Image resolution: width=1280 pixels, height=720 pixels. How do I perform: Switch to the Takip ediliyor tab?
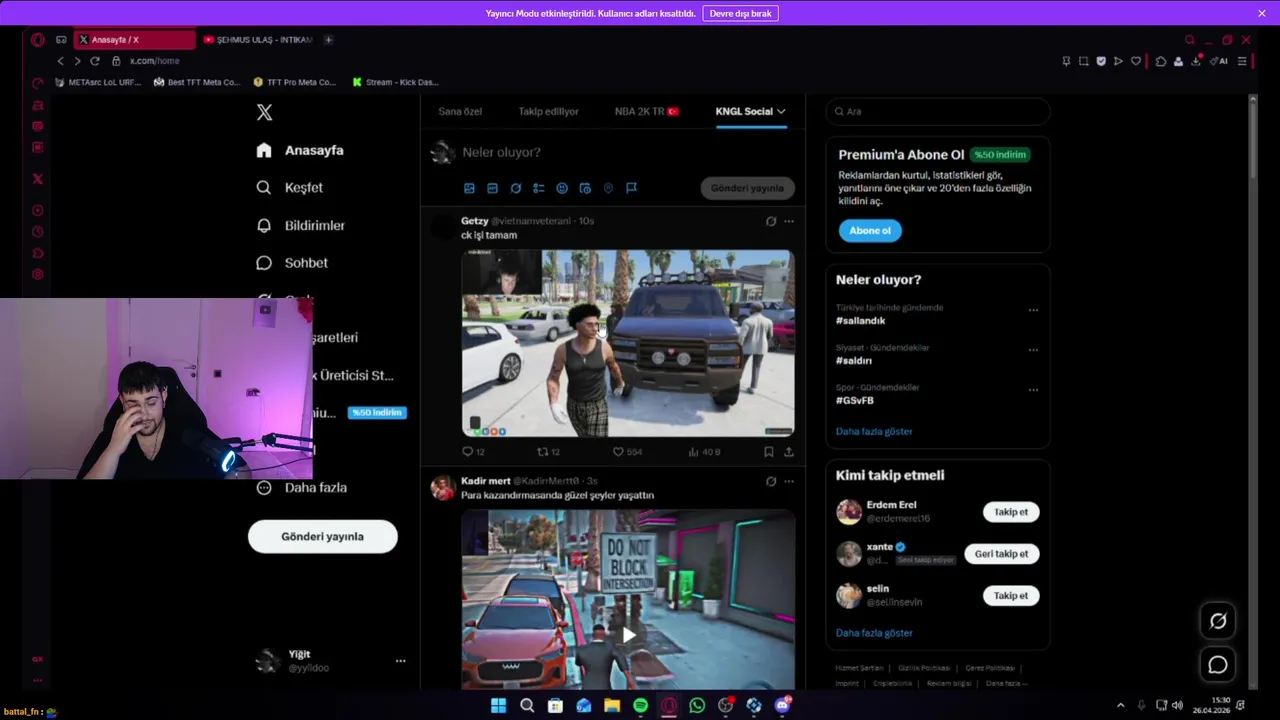point(548,111)
